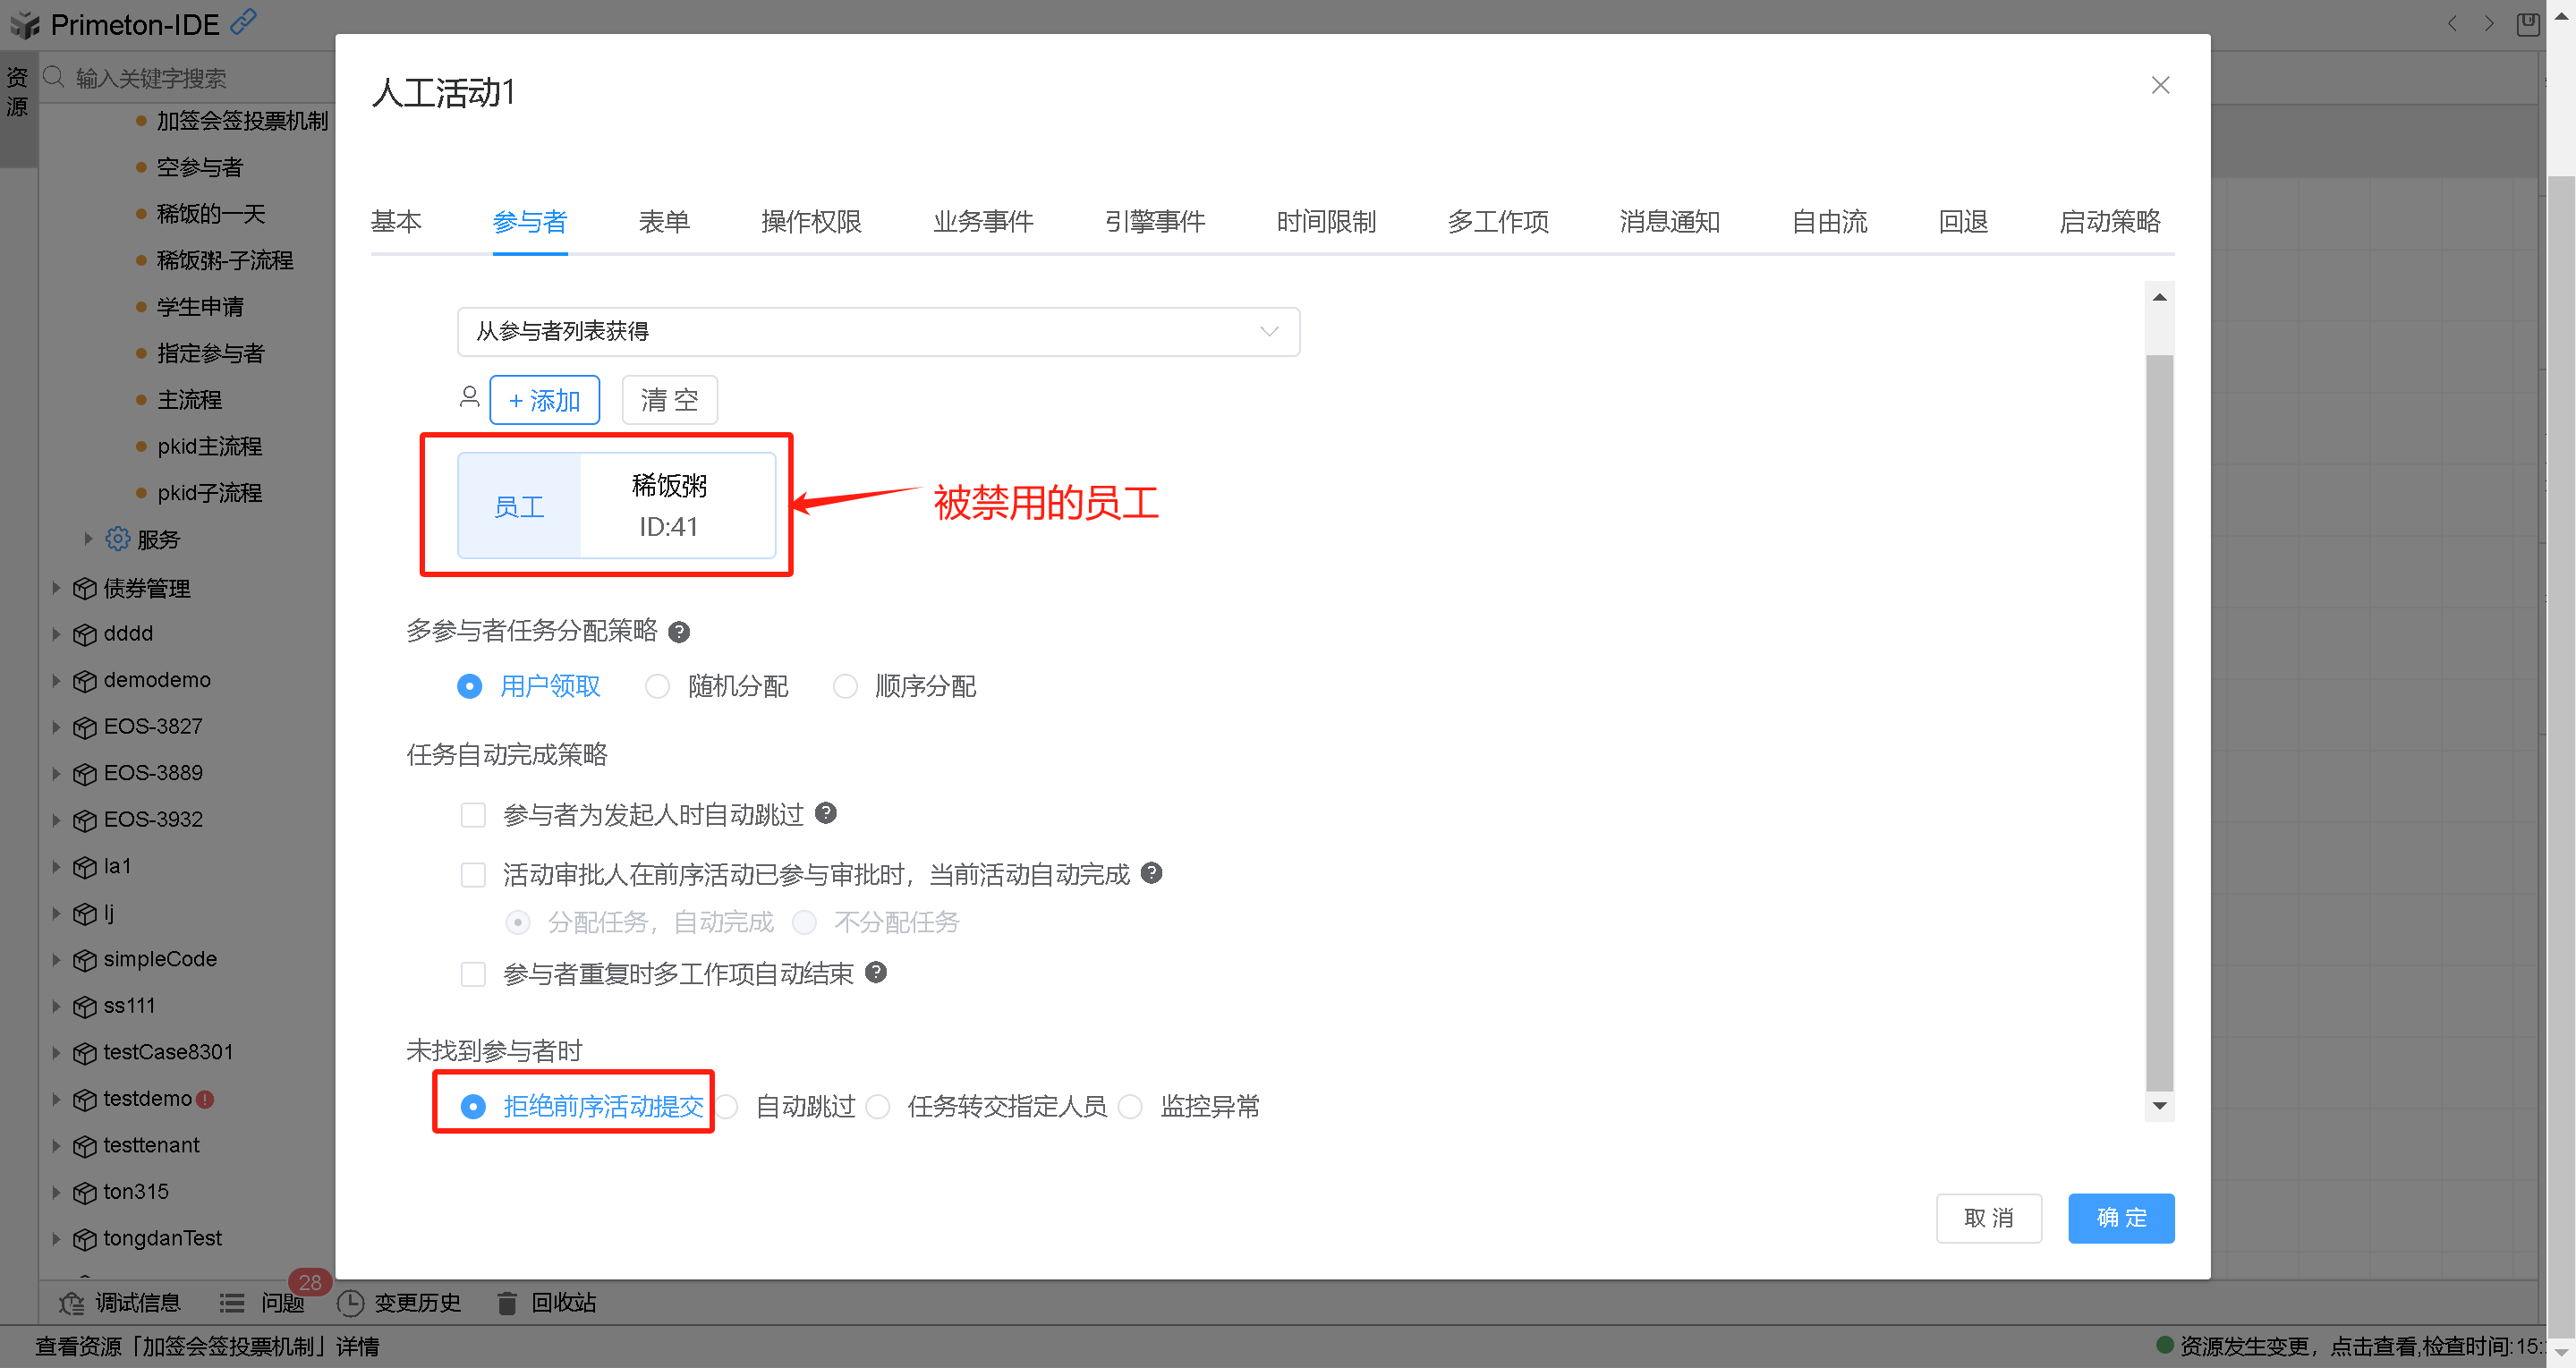Screen dimensions: 2576x1368
Task: Click help icon next to 参与者为发起人时自动跳过
Action: [x=826, y=813]
